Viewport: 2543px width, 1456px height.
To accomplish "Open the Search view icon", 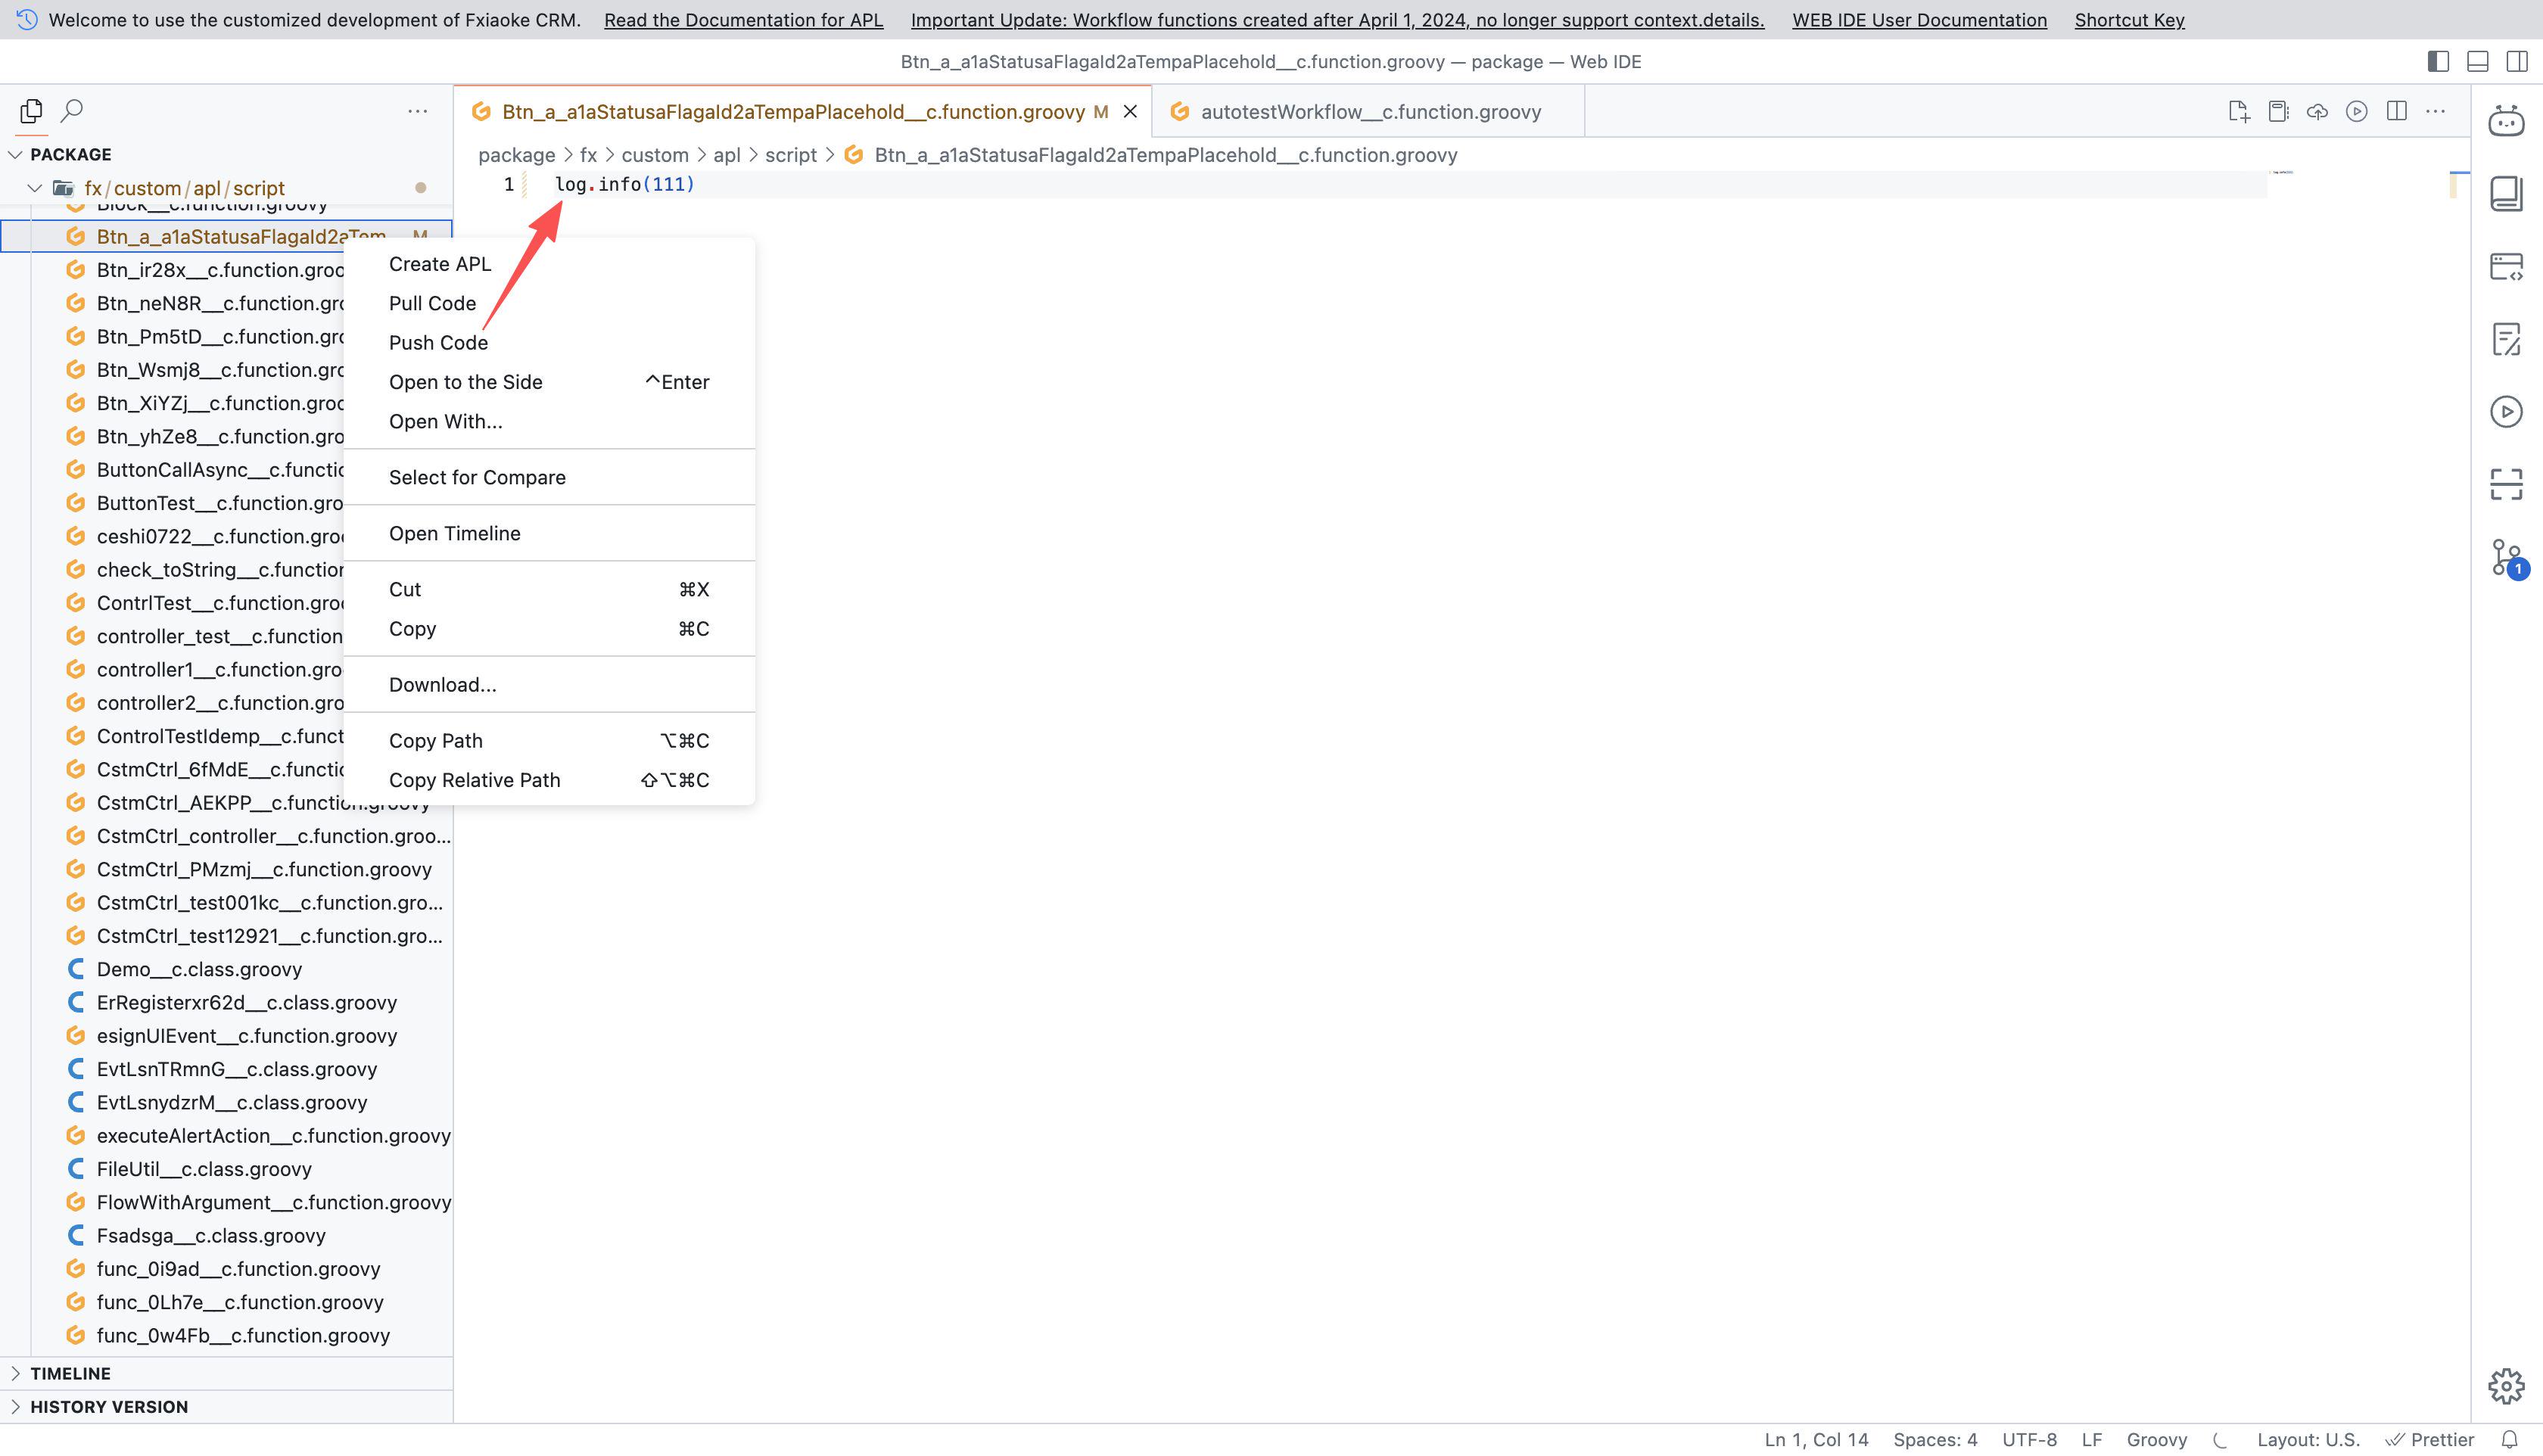I will [x=72, y=110].
